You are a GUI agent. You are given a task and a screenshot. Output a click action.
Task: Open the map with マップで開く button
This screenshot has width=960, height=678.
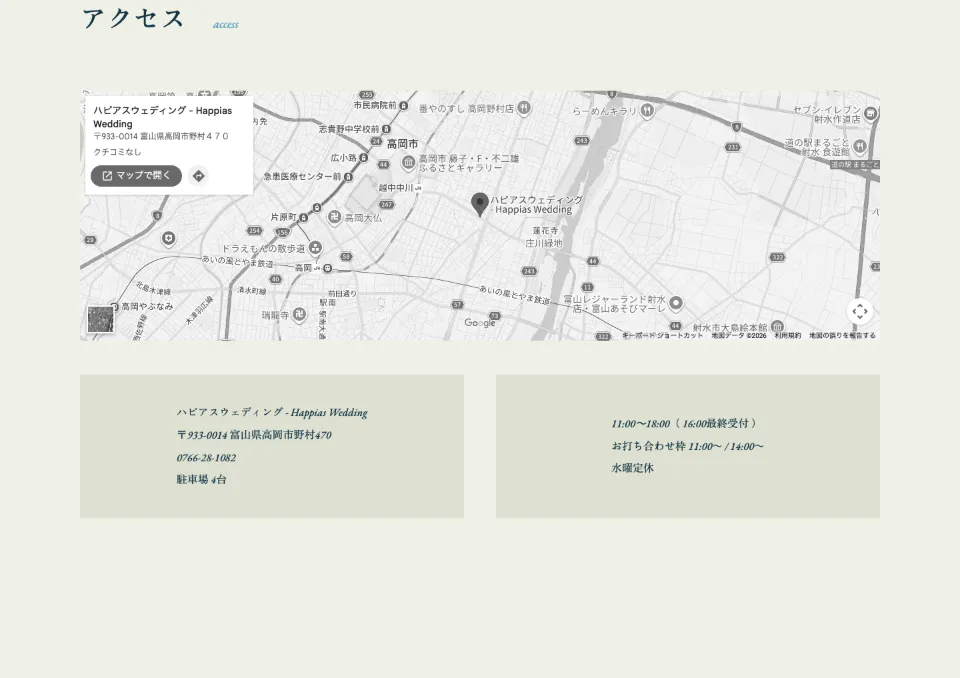click(x=136, y=176)
